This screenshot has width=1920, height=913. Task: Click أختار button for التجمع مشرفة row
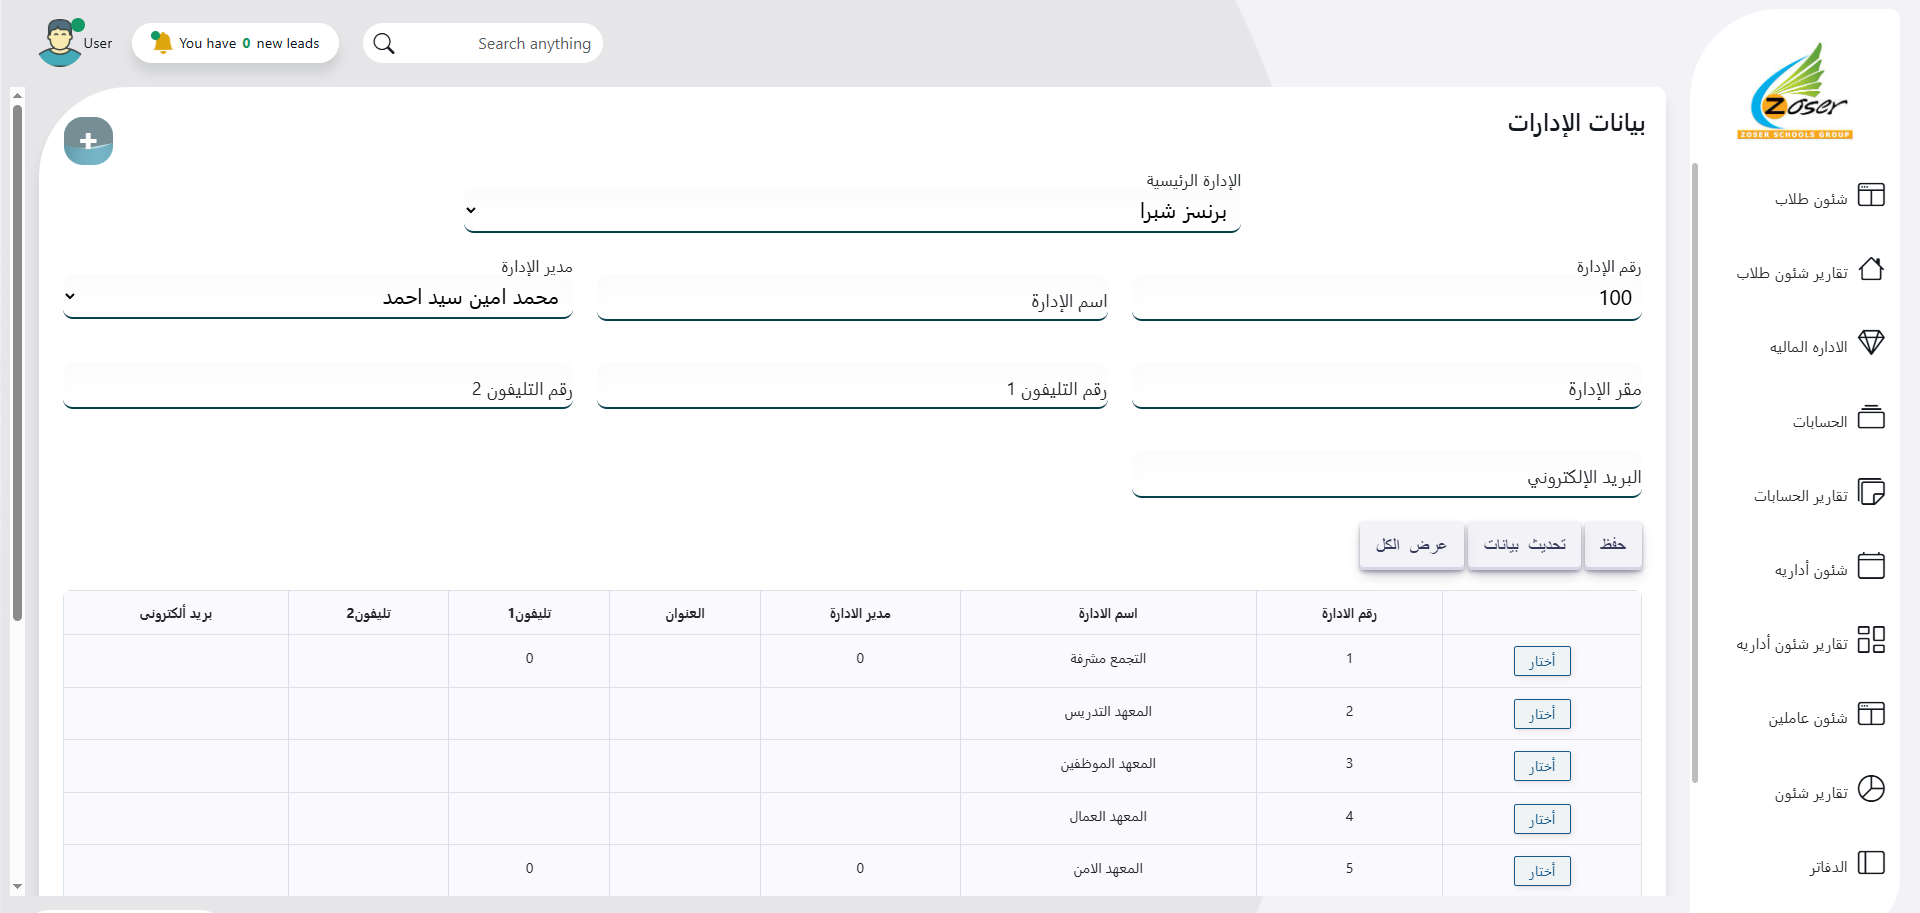pos(1541,661)
